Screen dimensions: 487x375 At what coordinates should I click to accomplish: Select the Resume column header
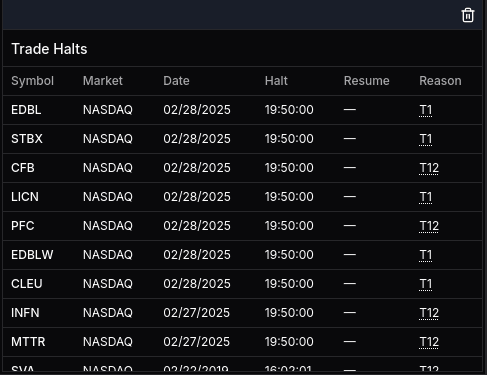tap(367, 81)
